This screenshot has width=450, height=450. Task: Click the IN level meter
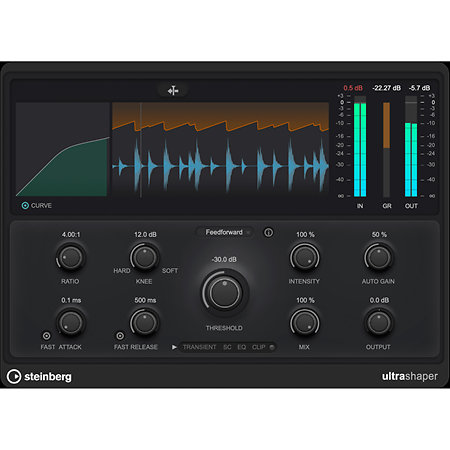click(360, 147)
